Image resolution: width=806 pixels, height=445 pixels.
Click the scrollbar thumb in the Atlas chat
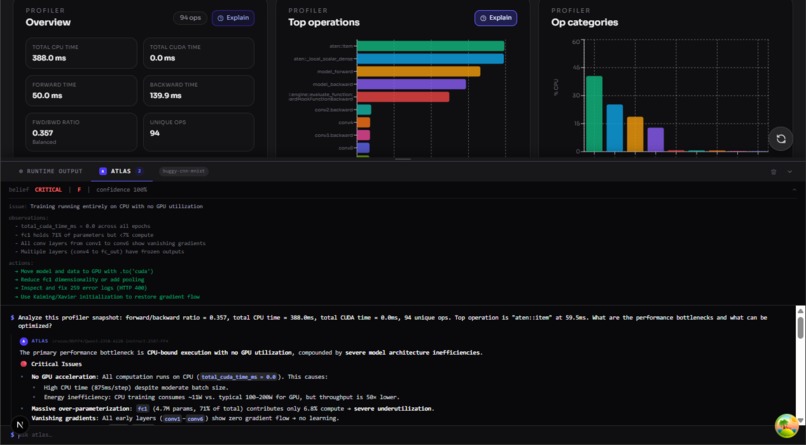click(800, 327)
